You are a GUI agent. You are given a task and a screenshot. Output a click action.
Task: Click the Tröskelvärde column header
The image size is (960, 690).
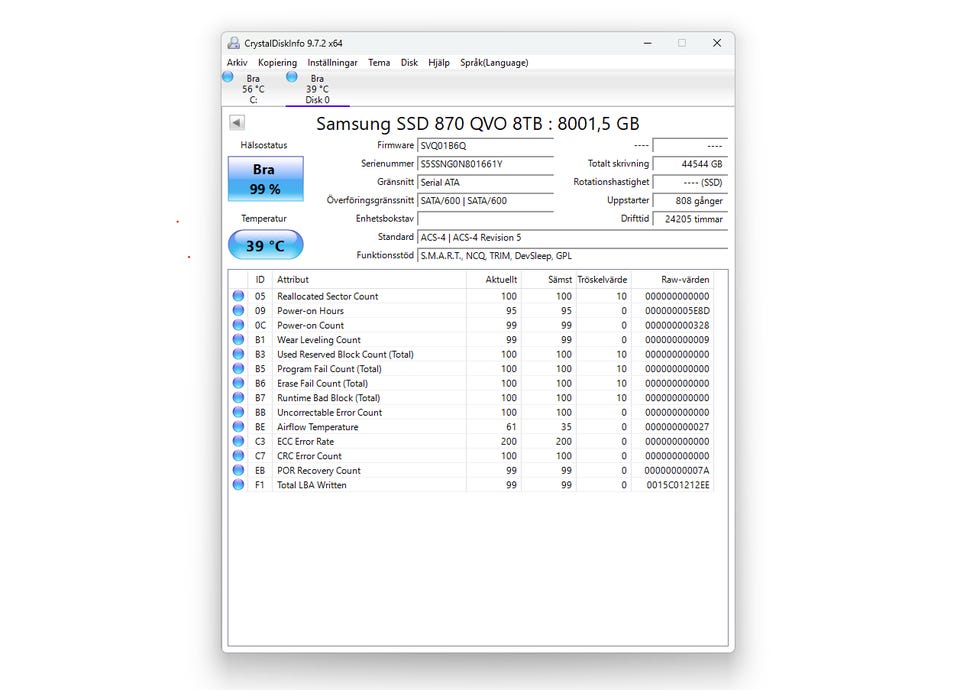pyautogui.click(x=603, y=280)
